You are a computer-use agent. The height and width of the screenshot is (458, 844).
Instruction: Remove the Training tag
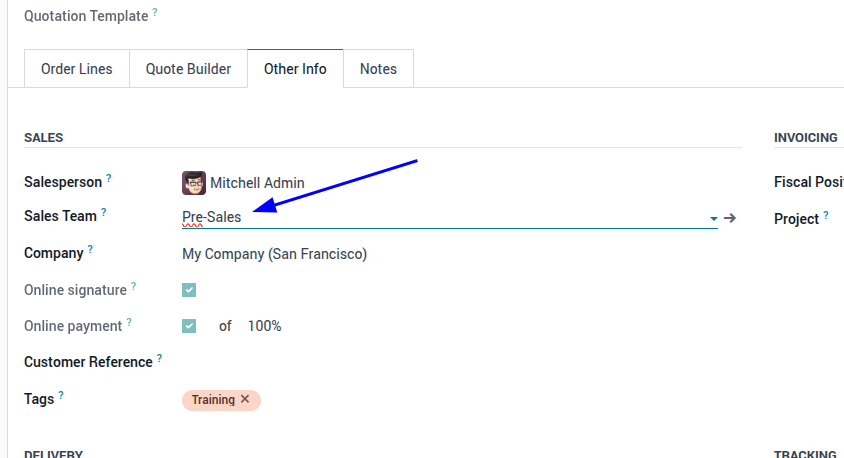point(245,399)
